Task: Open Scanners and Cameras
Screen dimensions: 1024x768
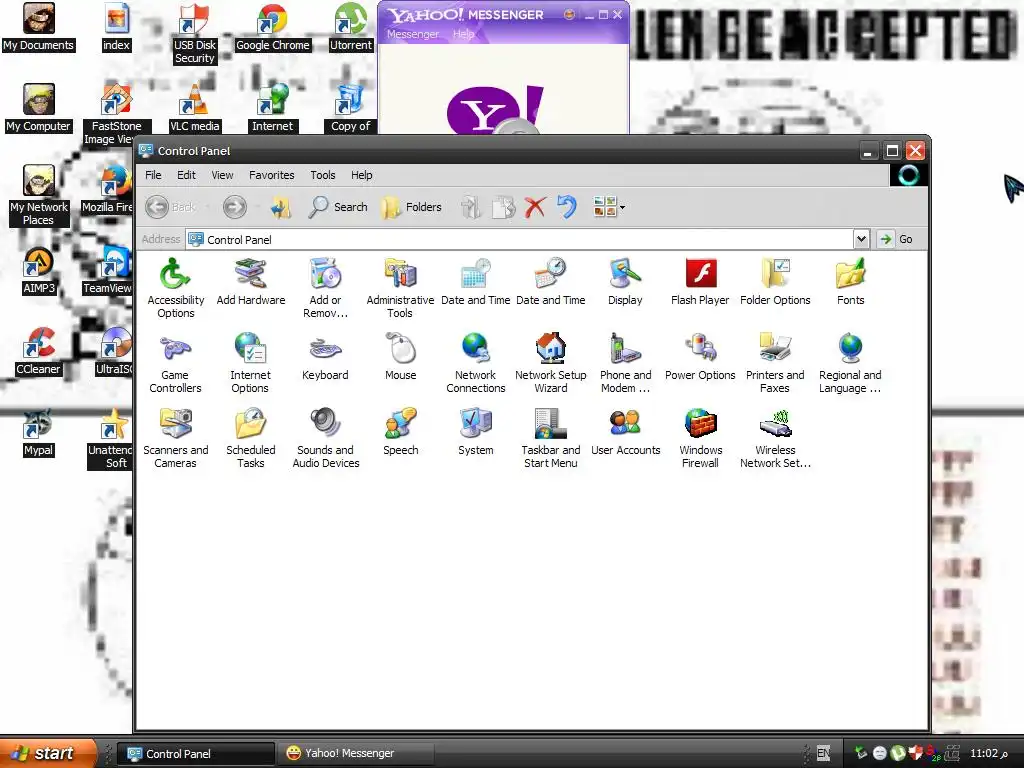Action: [x=175, y=438]
